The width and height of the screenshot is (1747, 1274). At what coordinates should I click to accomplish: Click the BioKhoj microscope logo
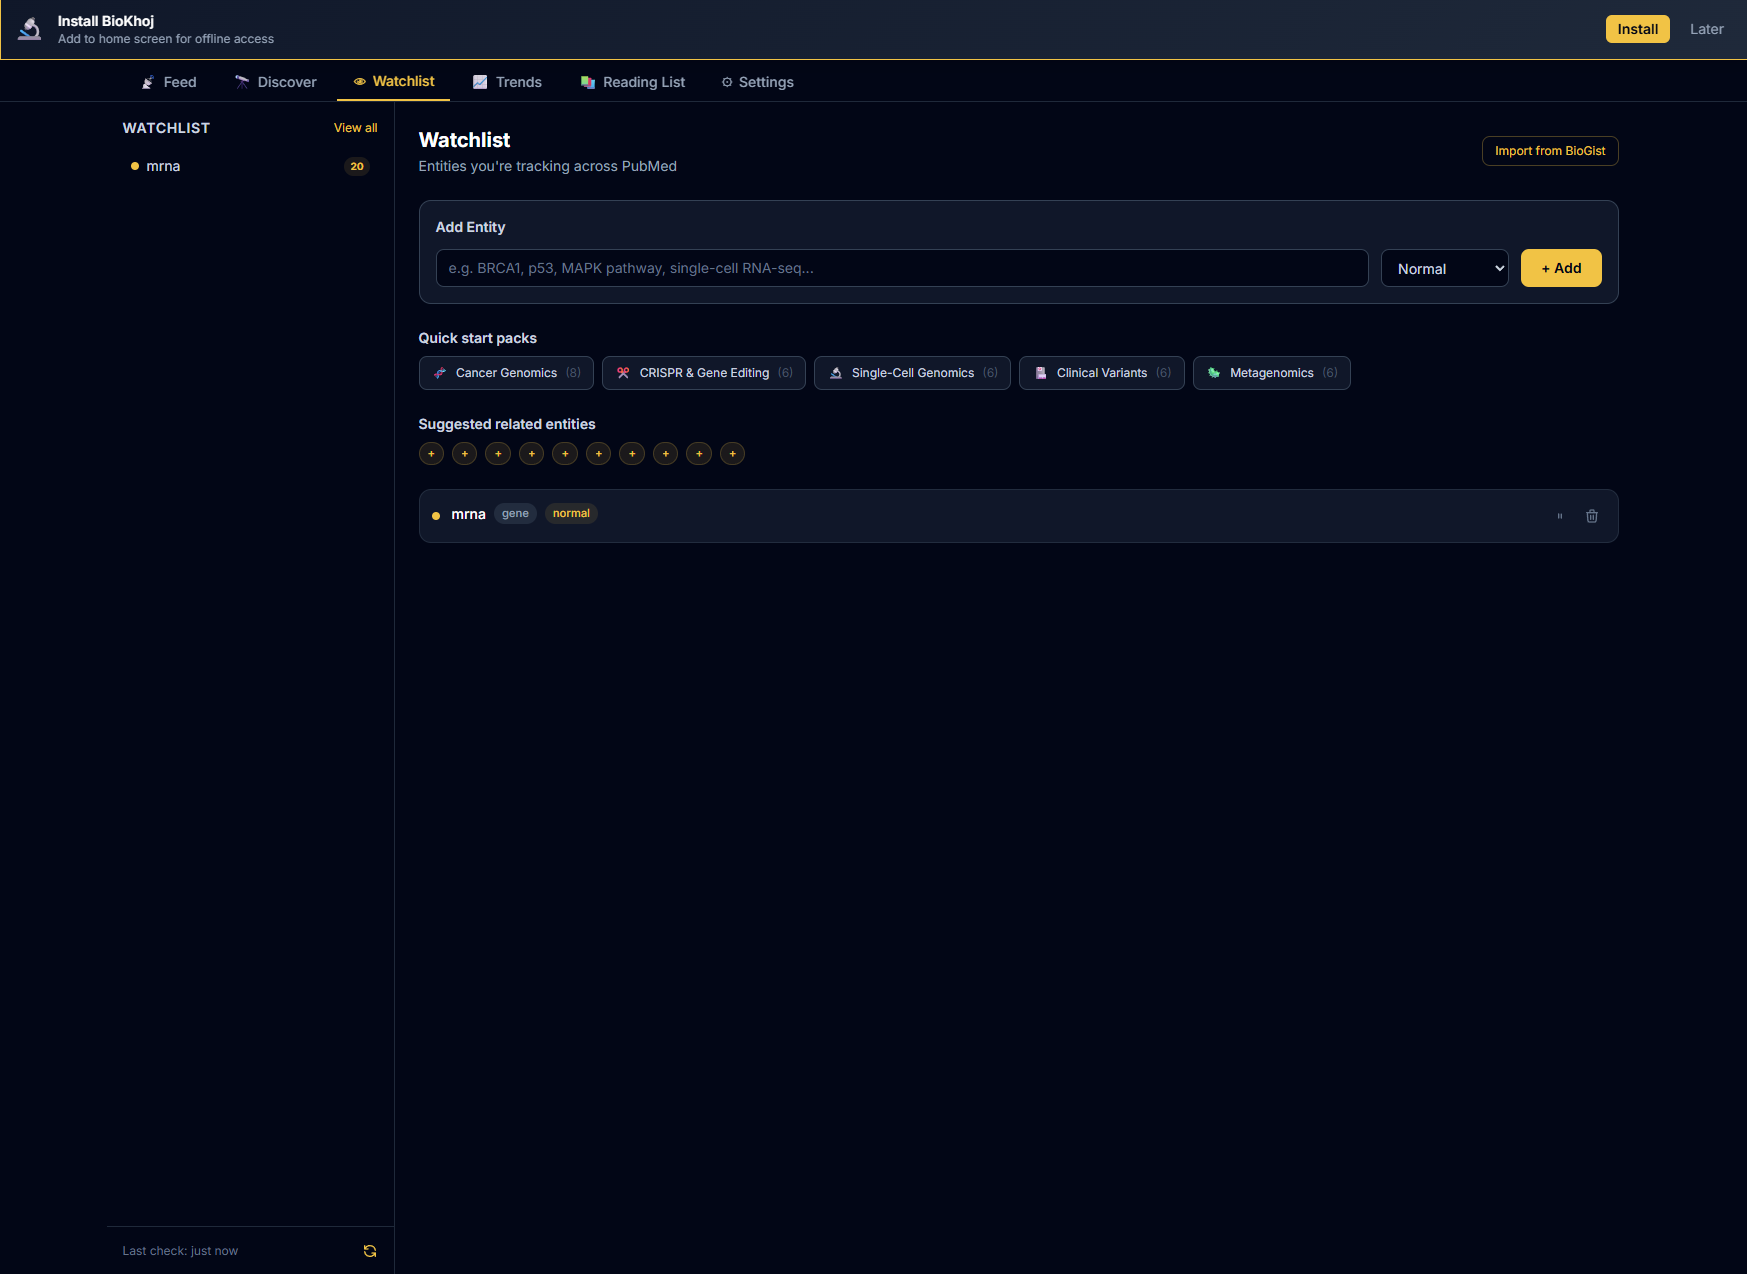point(29,28)
